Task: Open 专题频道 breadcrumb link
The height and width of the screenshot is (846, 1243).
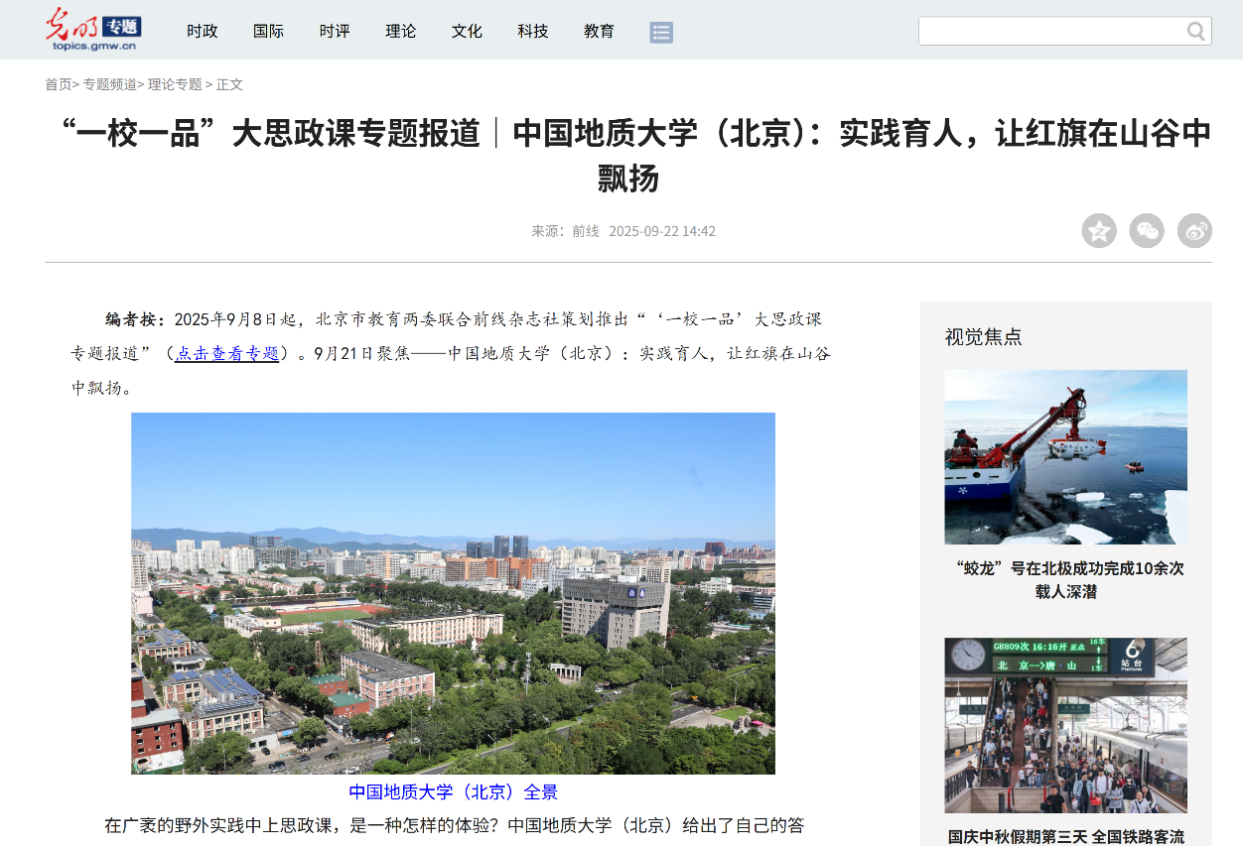Action: (x=109, y=85)
